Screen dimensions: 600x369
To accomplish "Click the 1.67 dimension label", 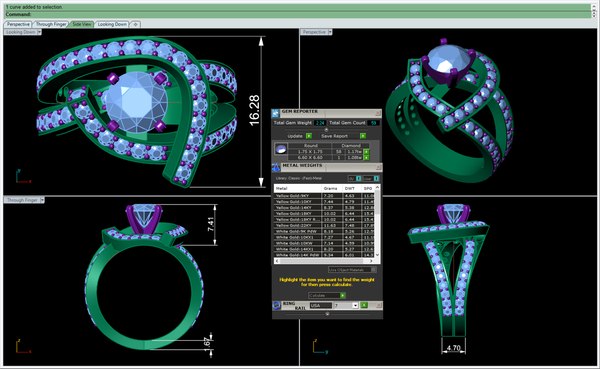I will (207, 343).
